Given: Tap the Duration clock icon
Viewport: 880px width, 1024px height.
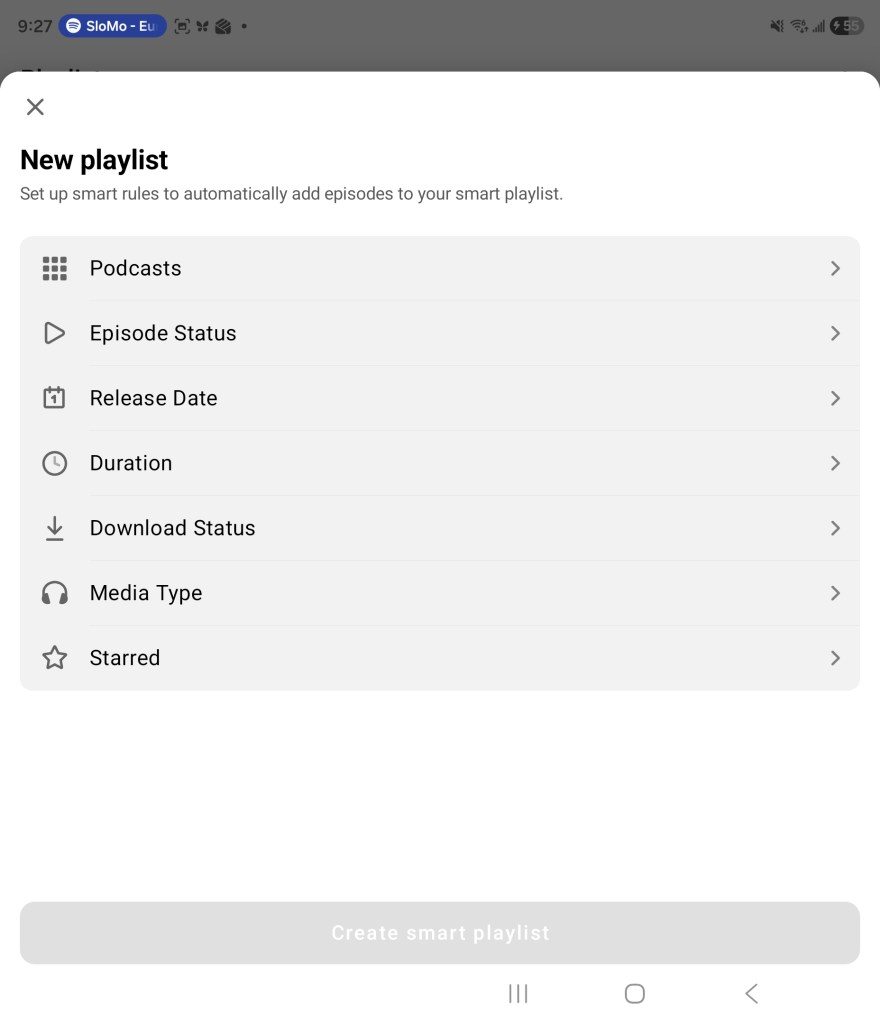Looking at the screenshot, I should [x=54, y=463].
